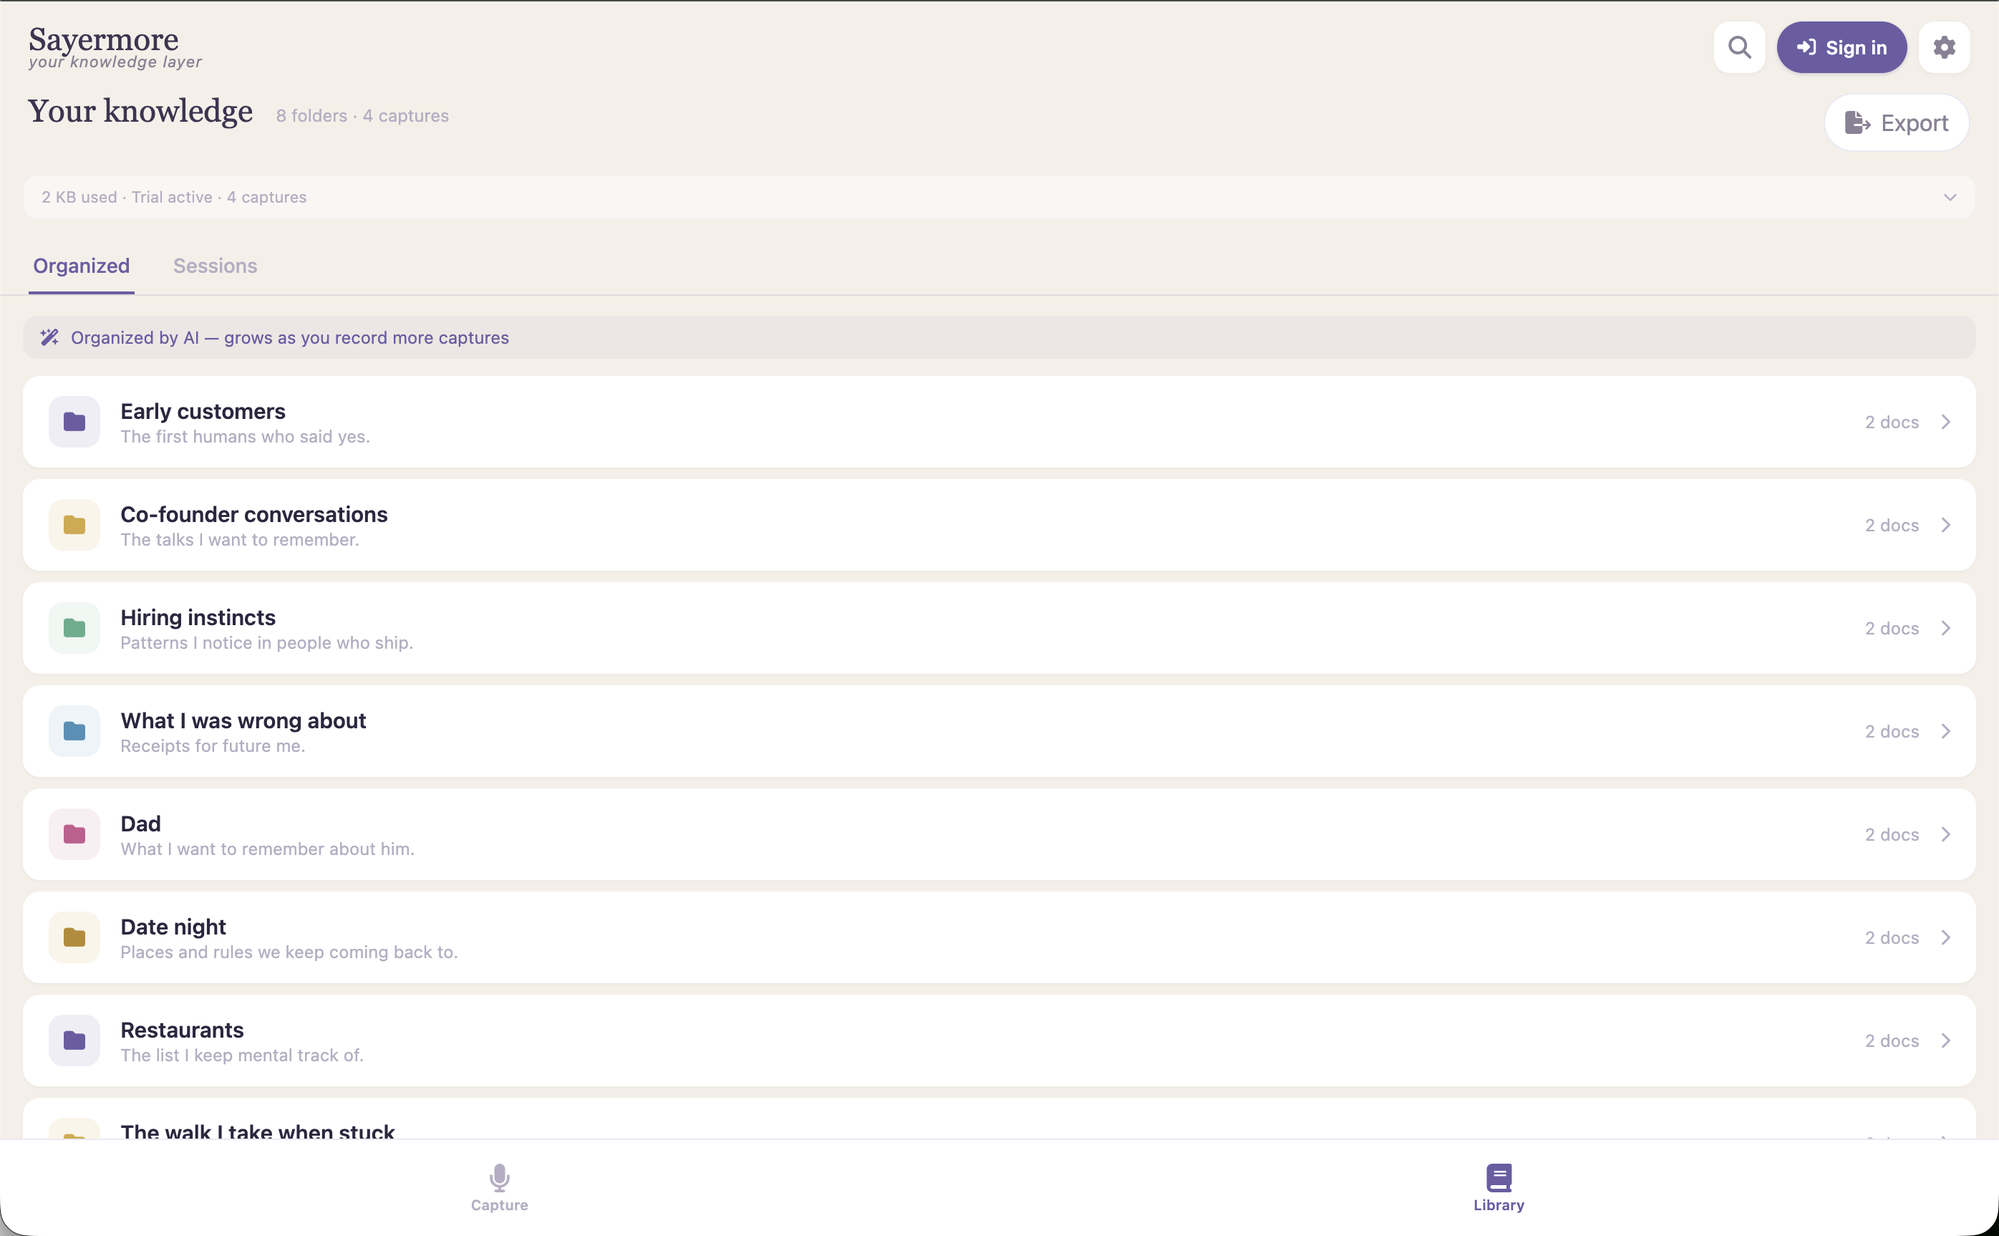The width and height of the screenshot is (1999, 1236).
Task: Open the Date night folder chevron
Action: click(1946, 937)
